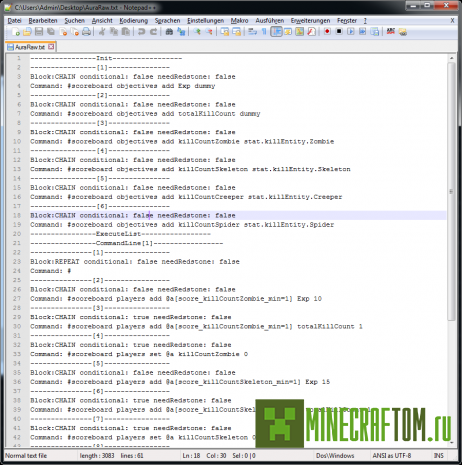
Task: Click the INS indicator in status bar
Action: tap(438, 455)
